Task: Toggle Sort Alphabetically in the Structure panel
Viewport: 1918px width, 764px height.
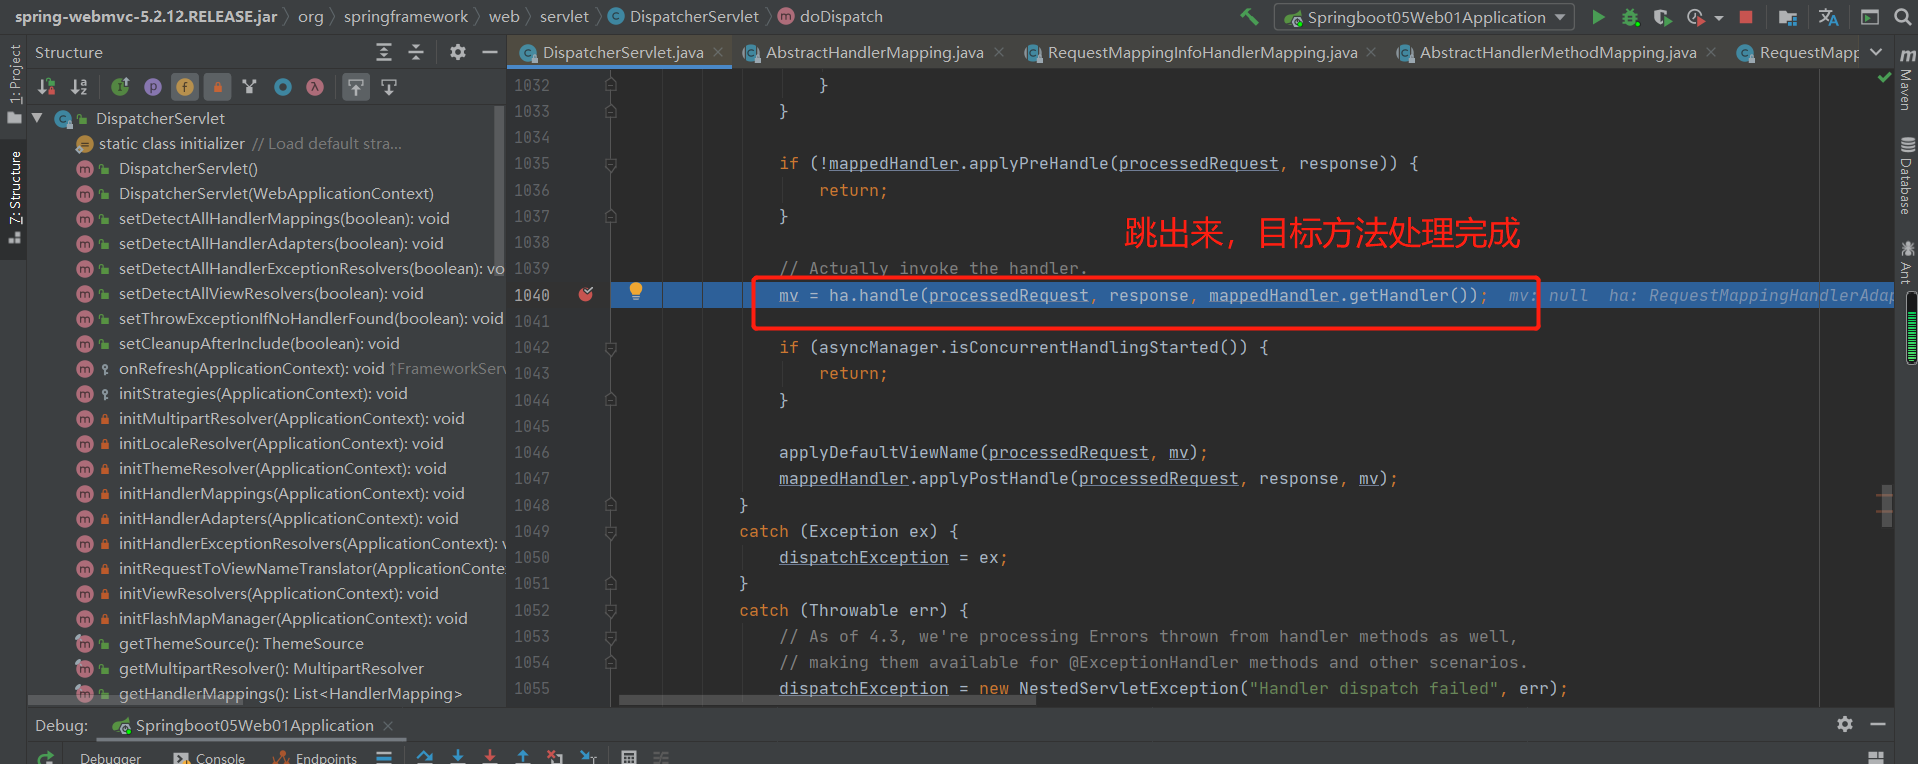Action: click(x=79, y=87)
